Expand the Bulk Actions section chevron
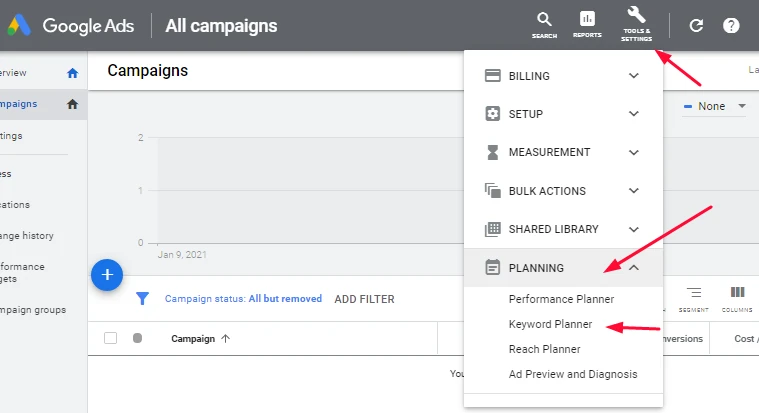This screenshot has width=759, height=413. [634, 191]
